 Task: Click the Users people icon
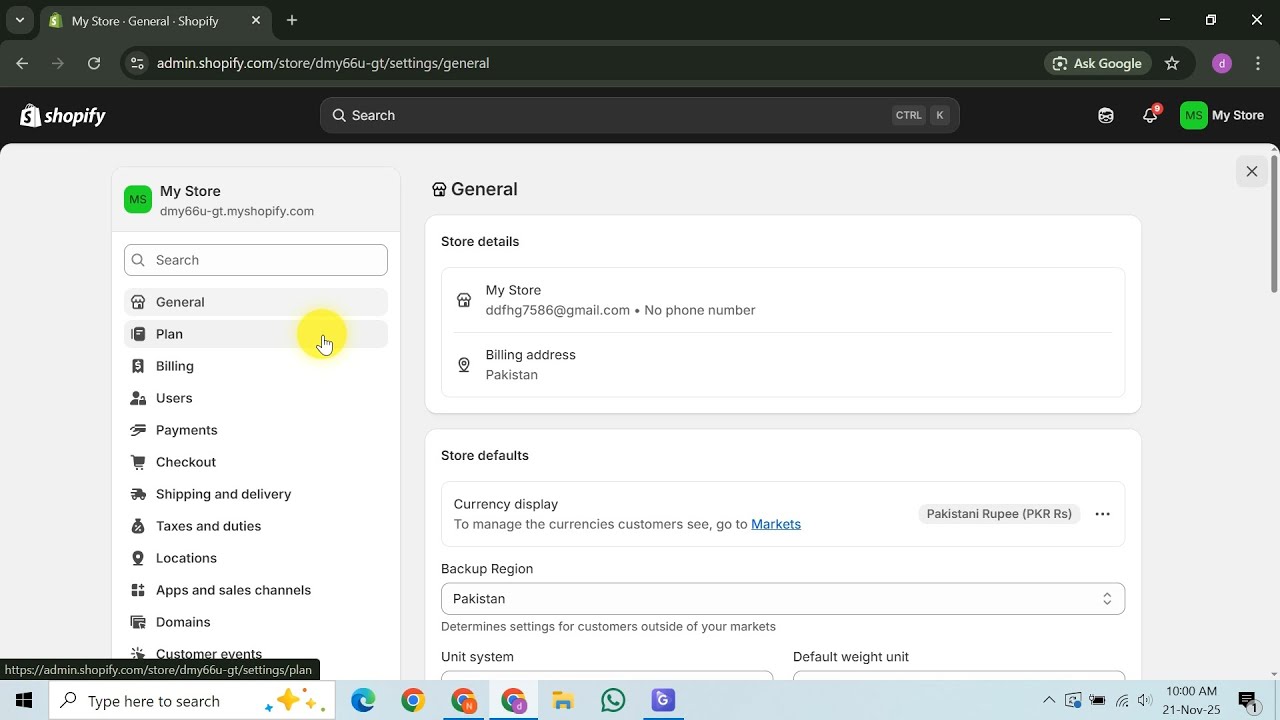pyautogui.click(x=138, y=398)
